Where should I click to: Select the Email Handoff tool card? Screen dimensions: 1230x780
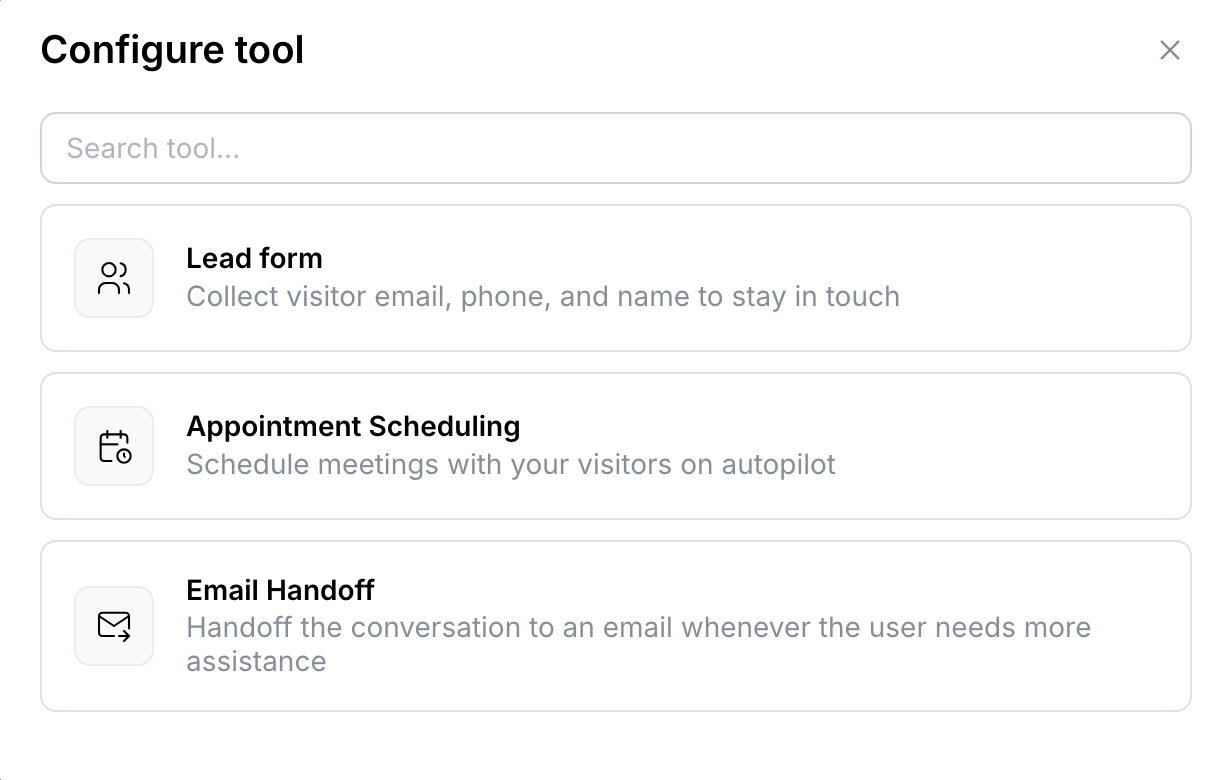point(615,626)
